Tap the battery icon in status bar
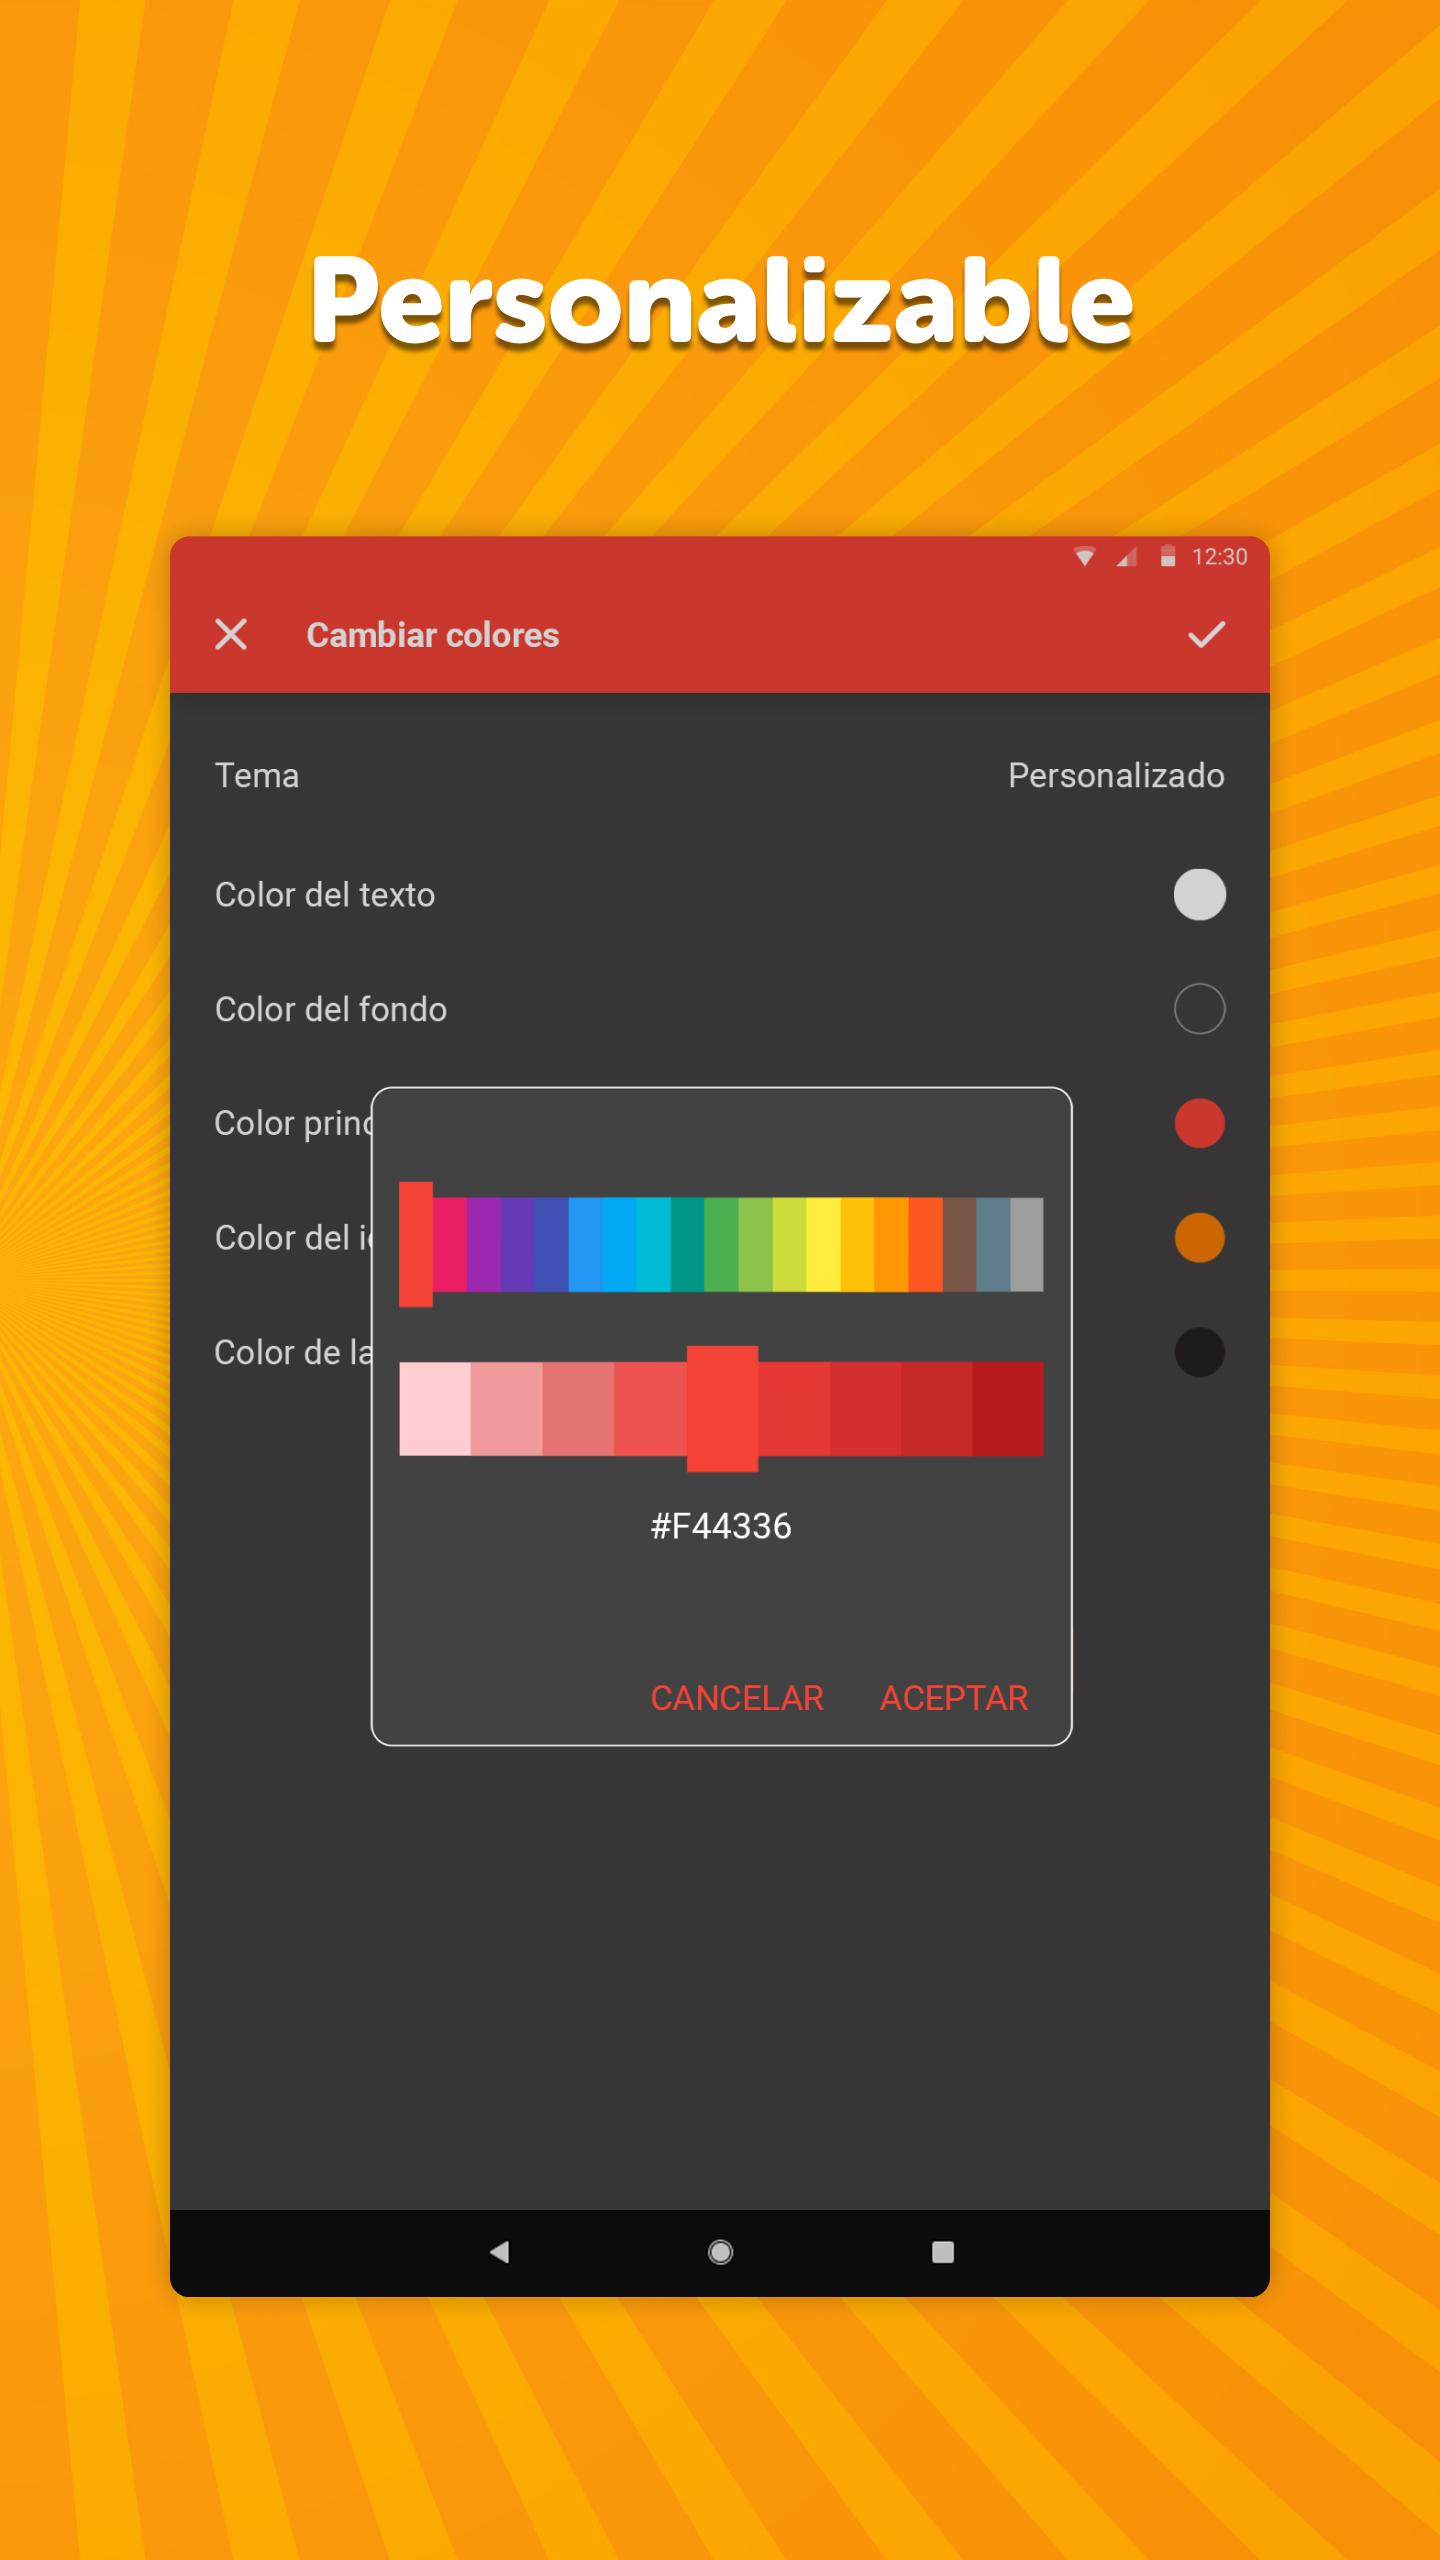The height and width of the screenshot is (2560, 1440). 1167,557
